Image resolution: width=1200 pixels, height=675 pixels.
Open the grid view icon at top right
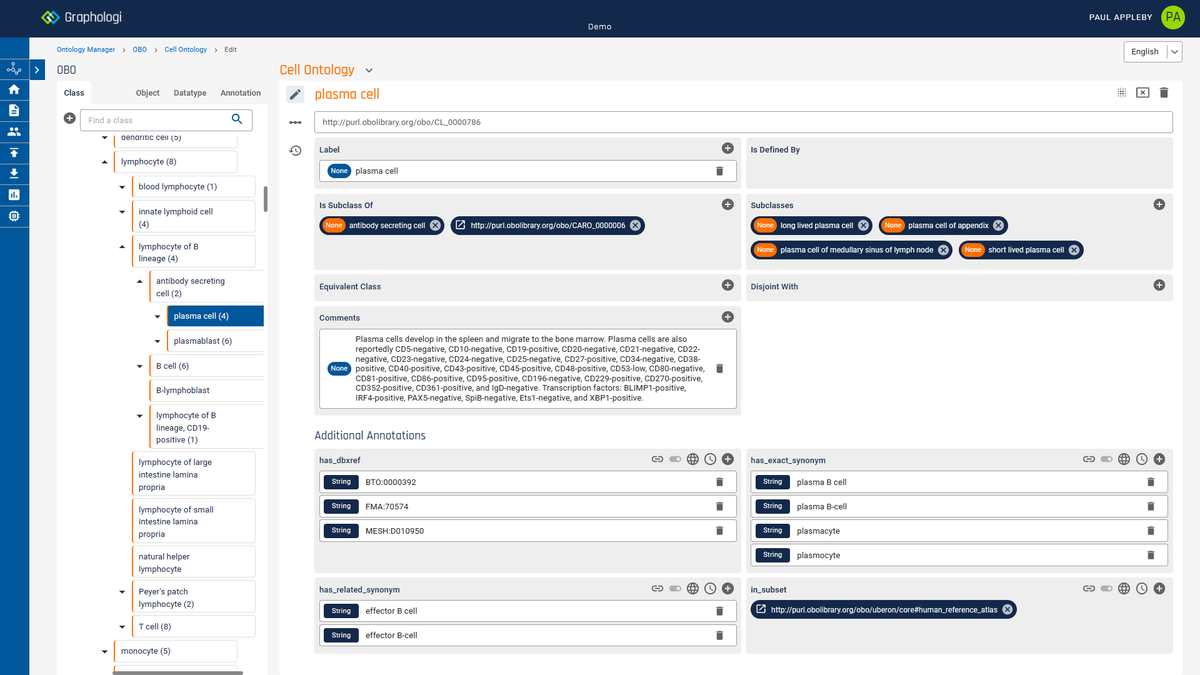[1122, 92]
